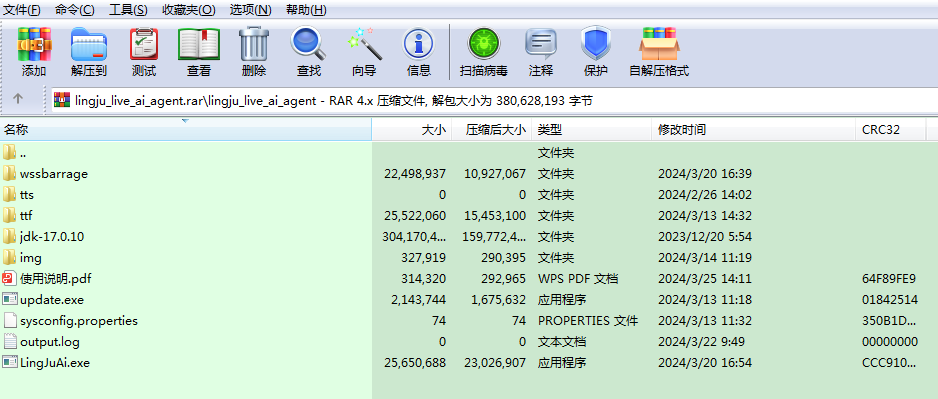The image size is (938, 399).
Task: Click the PROPERTIES 文件 type cell
Action: [x=588, y=321]
